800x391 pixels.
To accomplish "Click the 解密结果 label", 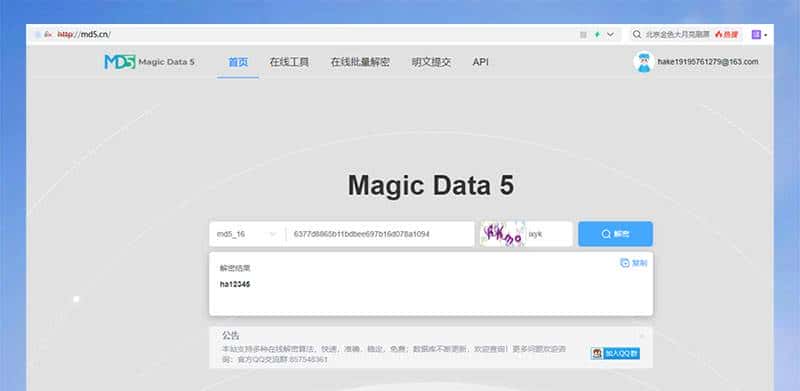I will pos(235,268).
